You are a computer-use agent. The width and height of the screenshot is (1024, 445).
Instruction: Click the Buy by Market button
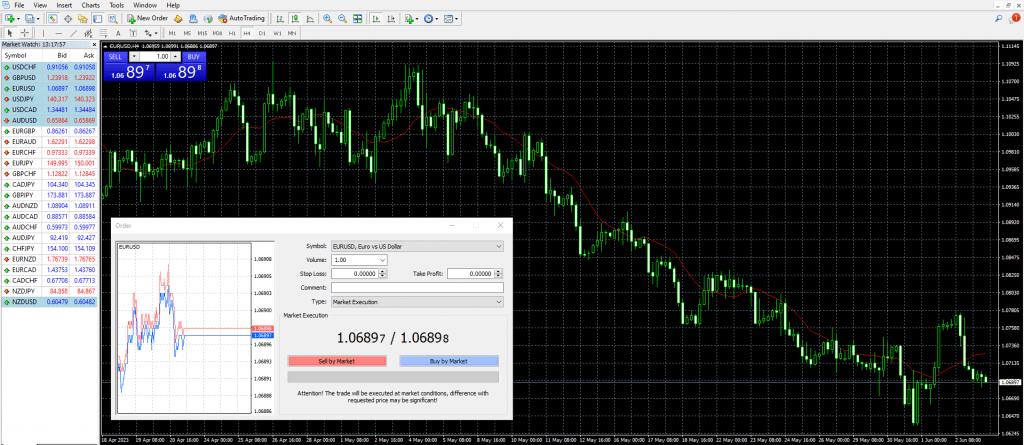tap(448, 361)
